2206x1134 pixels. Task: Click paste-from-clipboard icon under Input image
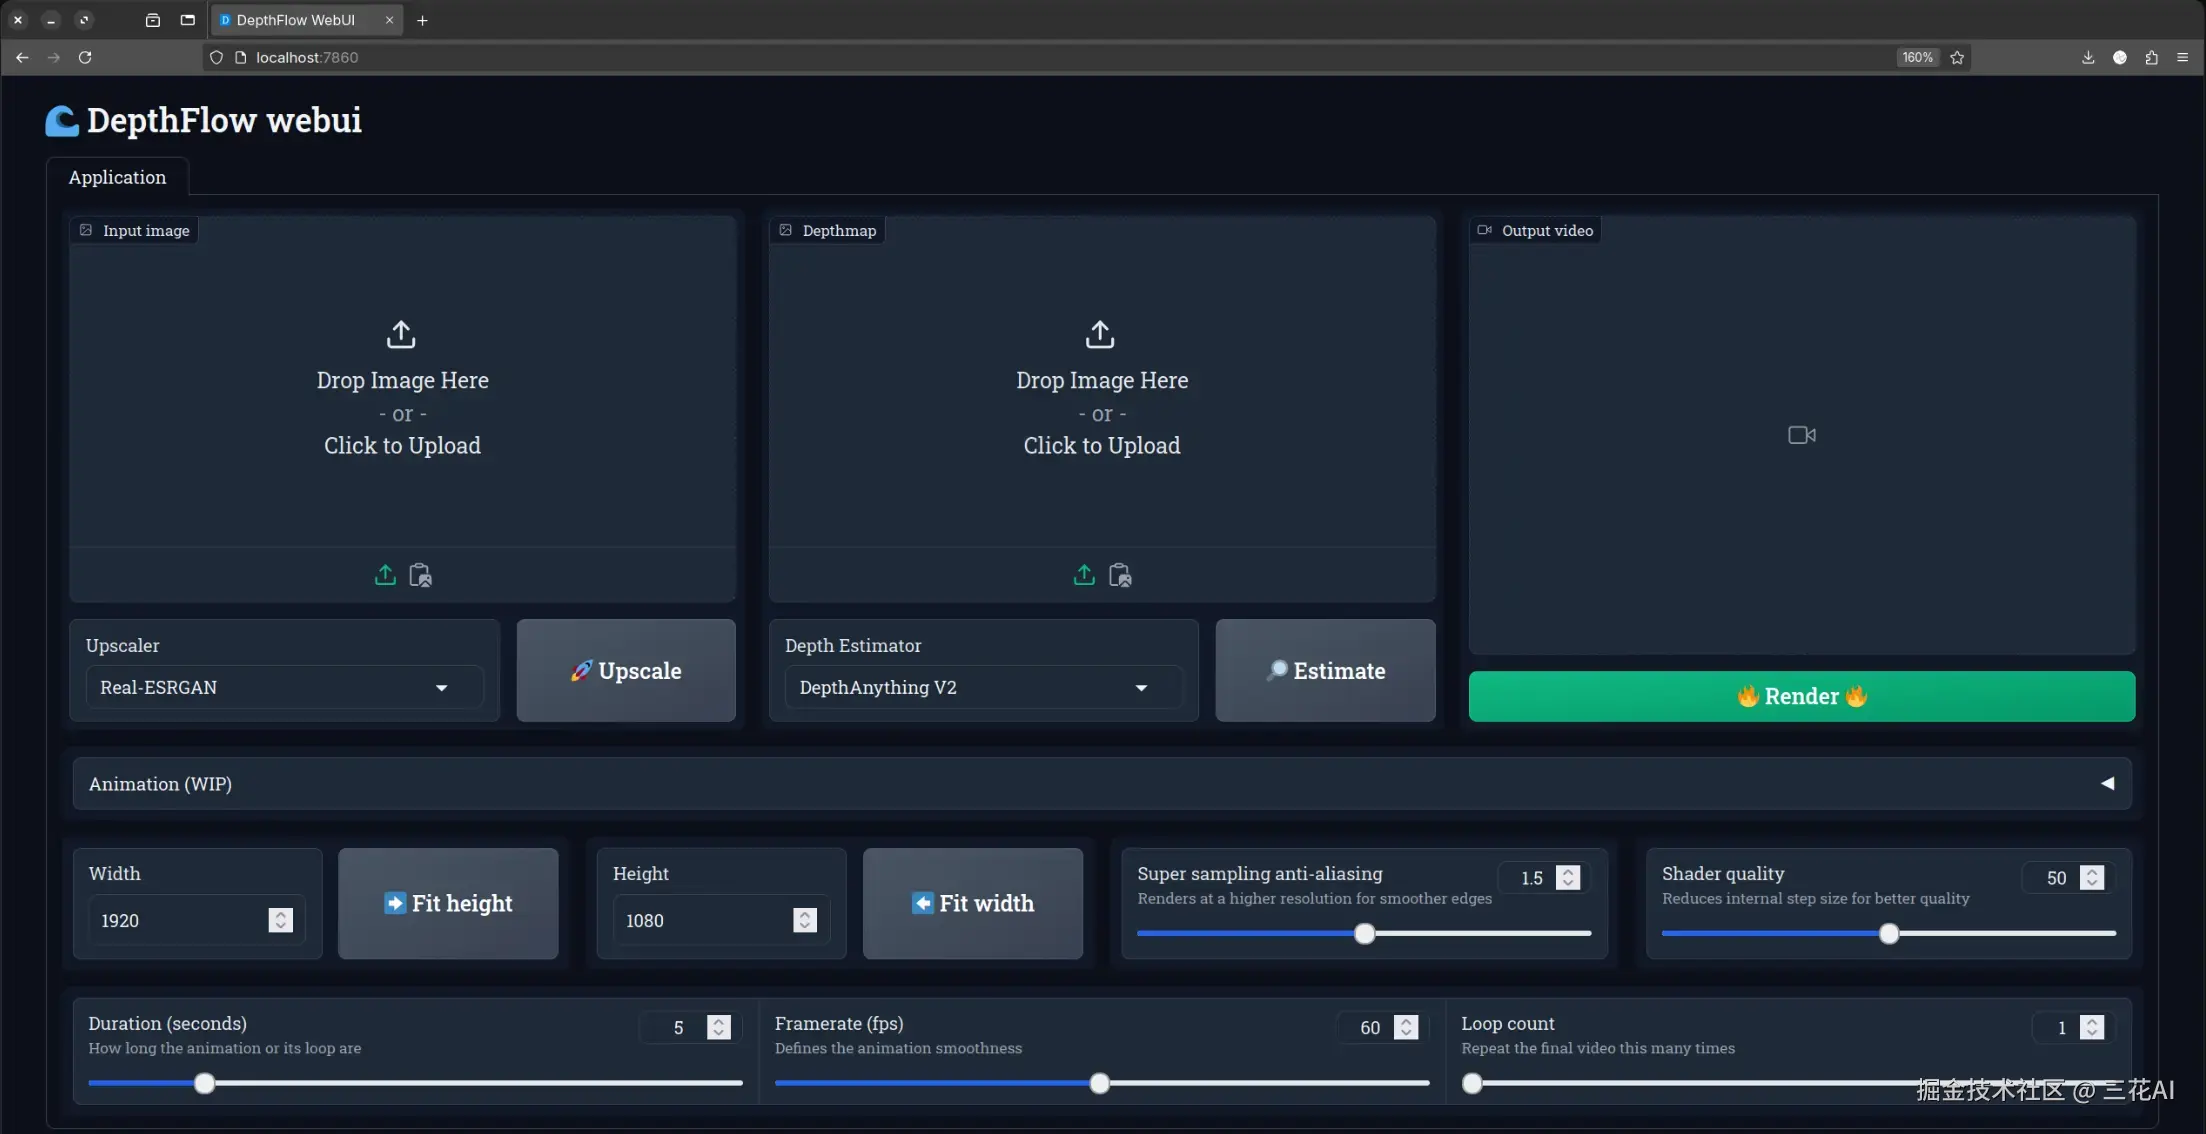click(420, 575)
